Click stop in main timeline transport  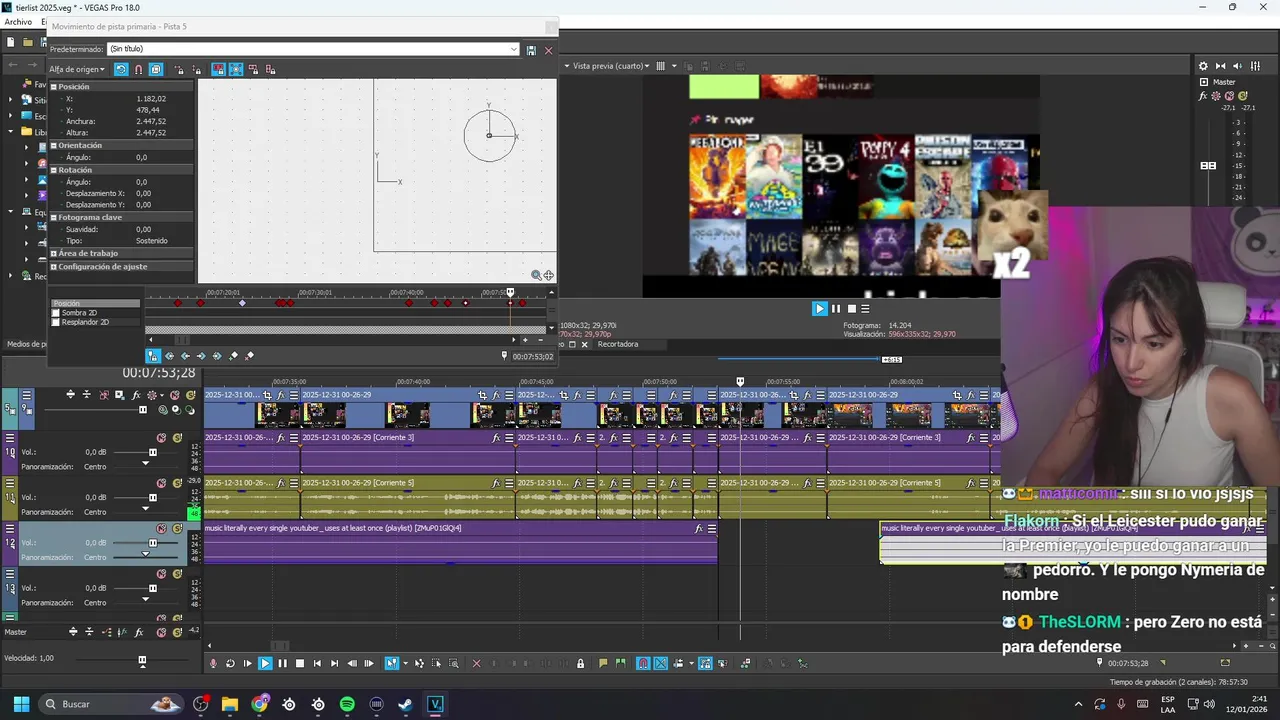tap(299, 663)
